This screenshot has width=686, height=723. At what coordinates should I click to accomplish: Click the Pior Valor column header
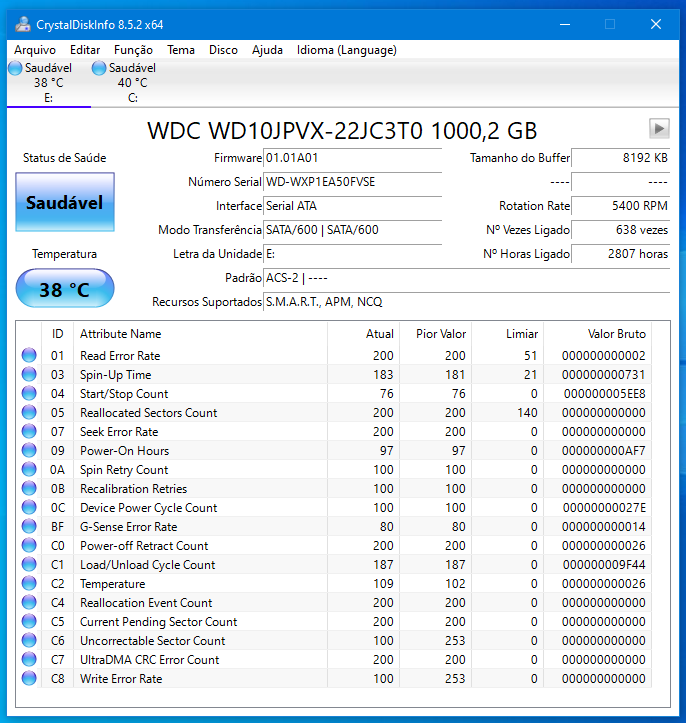(x=436, y=334)
